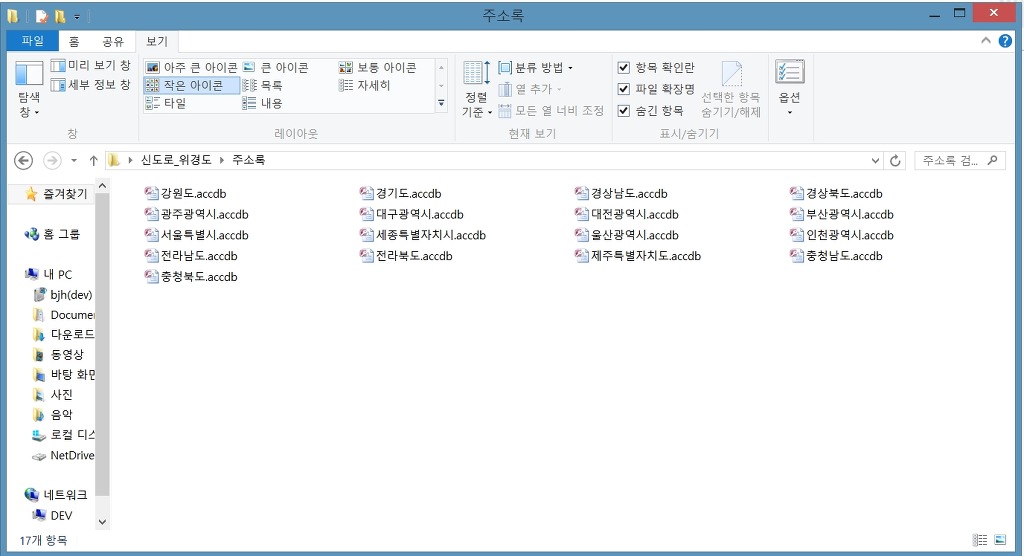This screenshot has width=1024, height=556.
Task: Go up one folder level arrow
Action: 93,160
